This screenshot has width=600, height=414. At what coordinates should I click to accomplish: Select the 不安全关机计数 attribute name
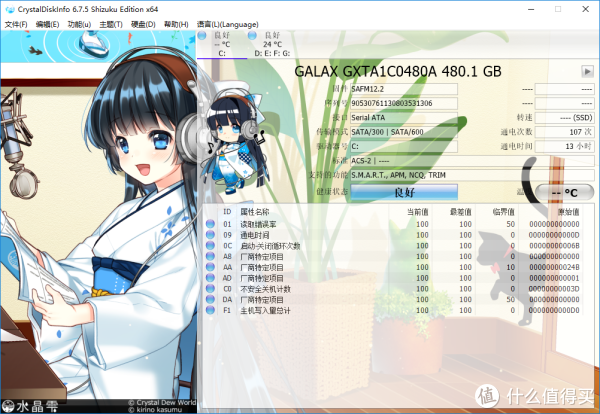265,289
